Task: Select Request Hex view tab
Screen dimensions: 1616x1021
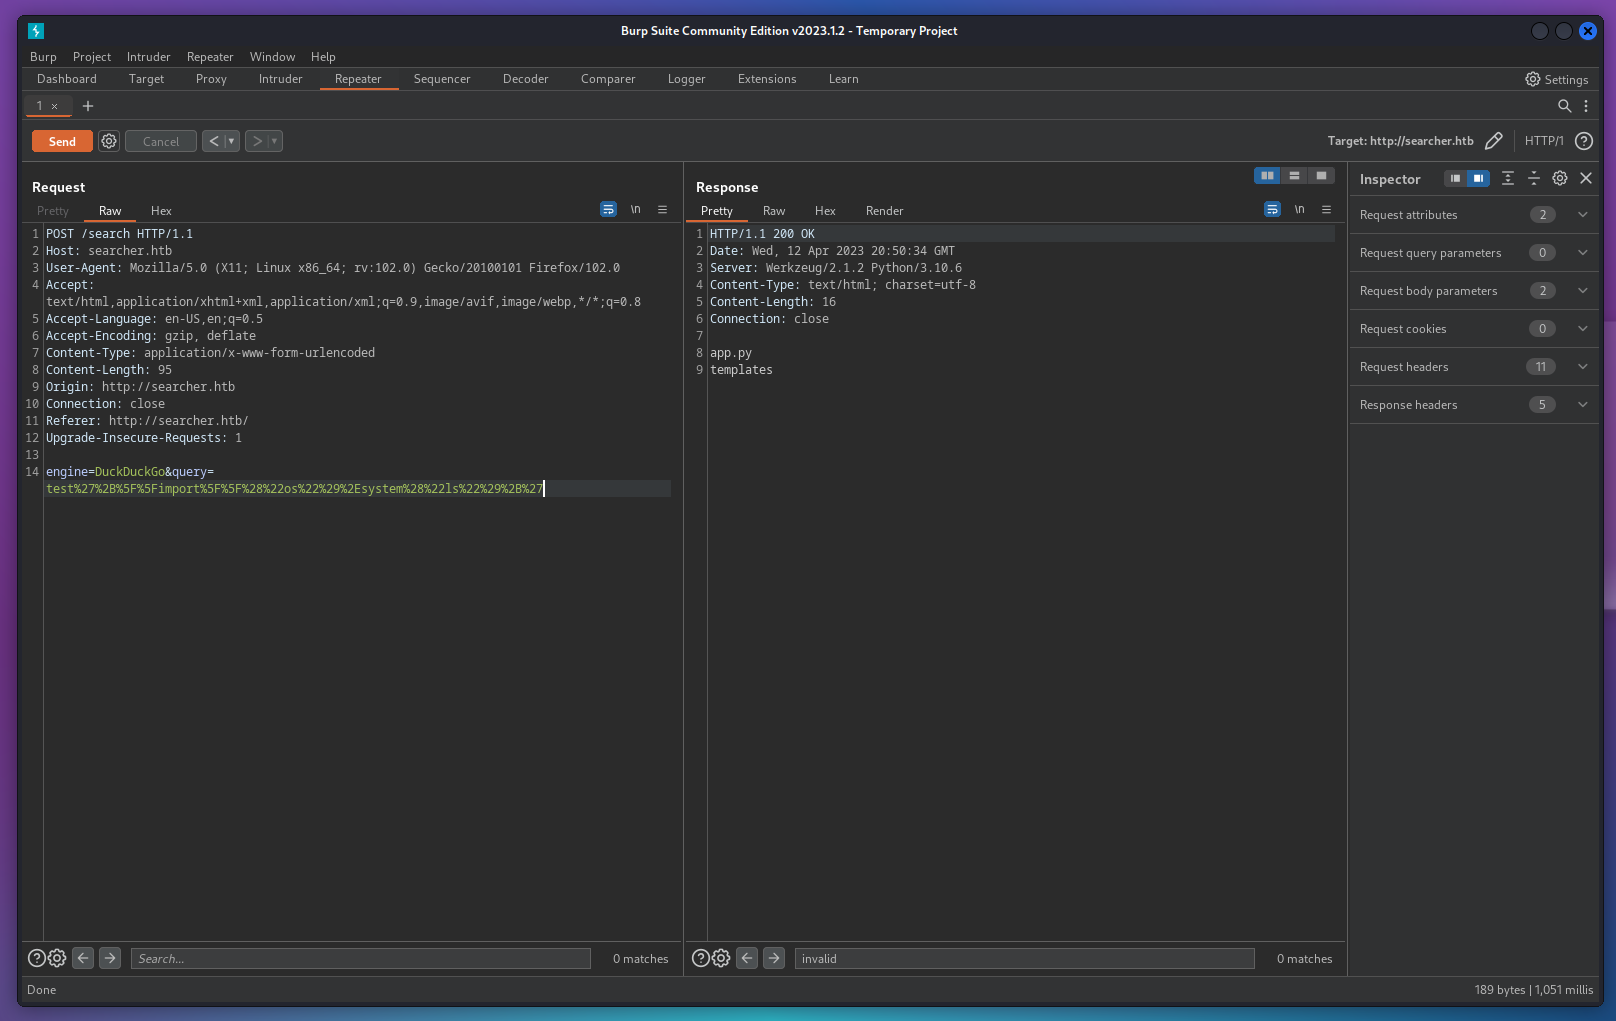Action: coord(161,211)
